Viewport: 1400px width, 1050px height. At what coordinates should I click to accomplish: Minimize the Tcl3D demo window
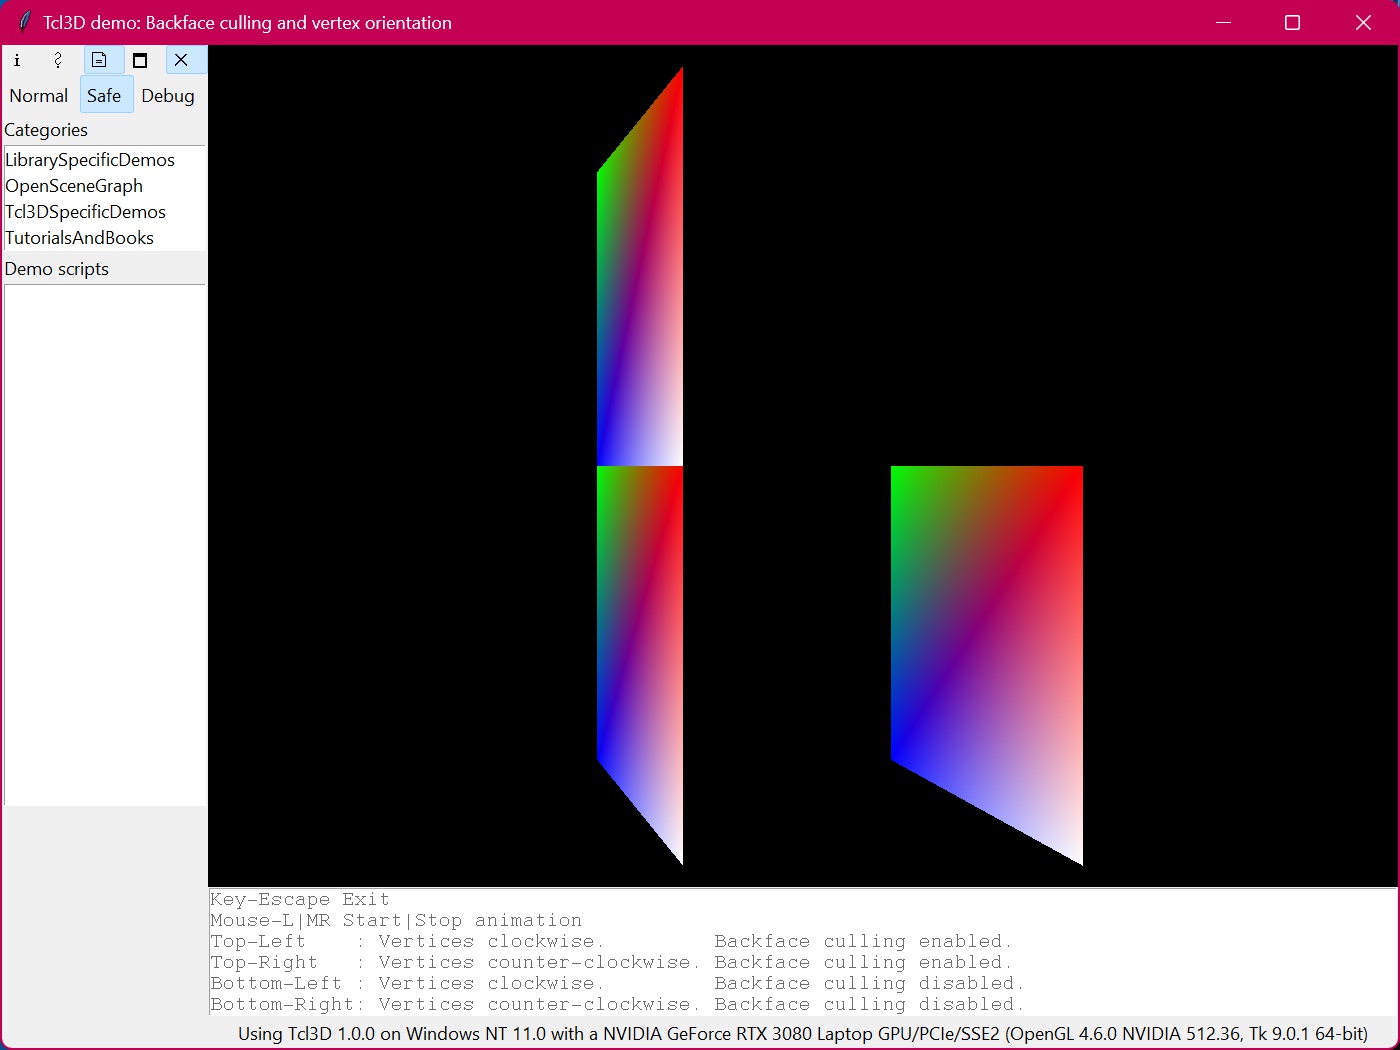(1223, 22)
